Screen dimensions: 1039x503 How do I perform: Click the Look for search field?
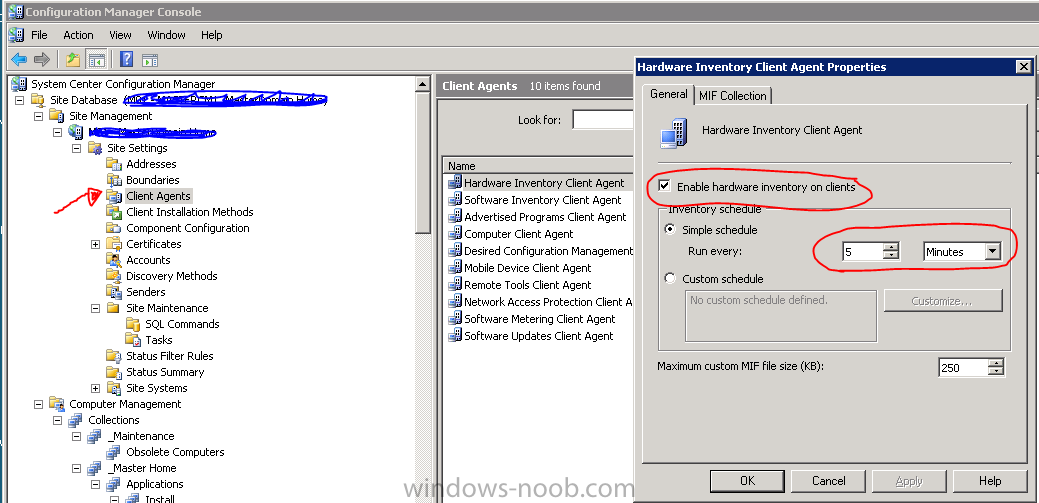[x=602, y=120]
